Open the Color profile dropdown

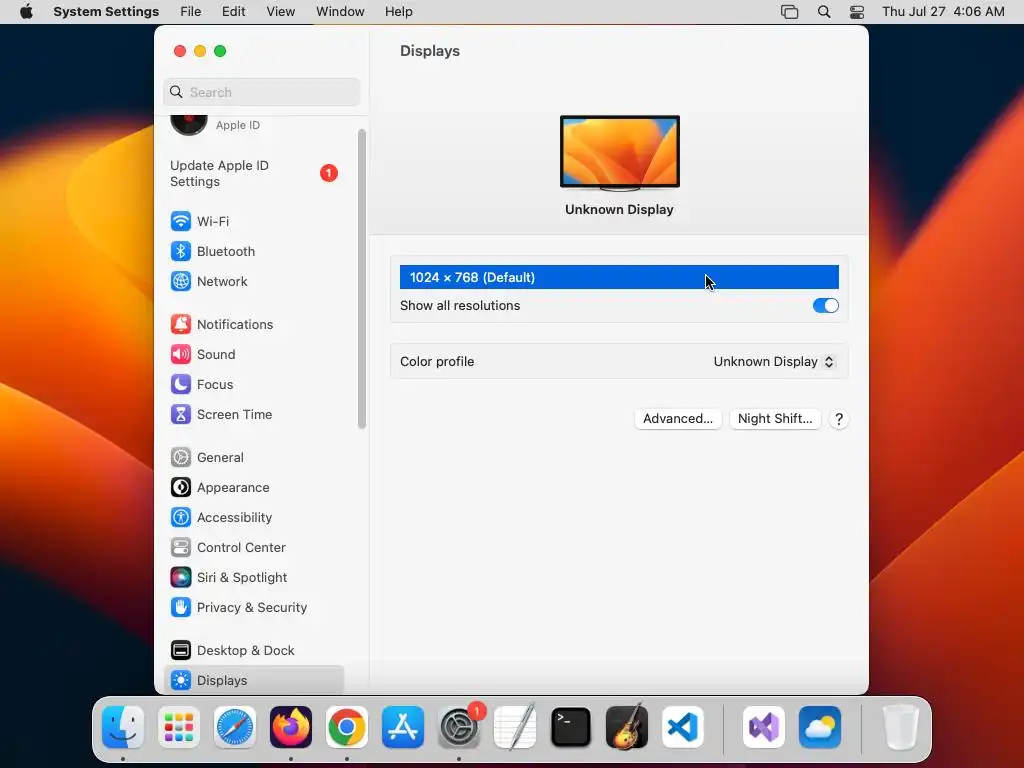774,362
